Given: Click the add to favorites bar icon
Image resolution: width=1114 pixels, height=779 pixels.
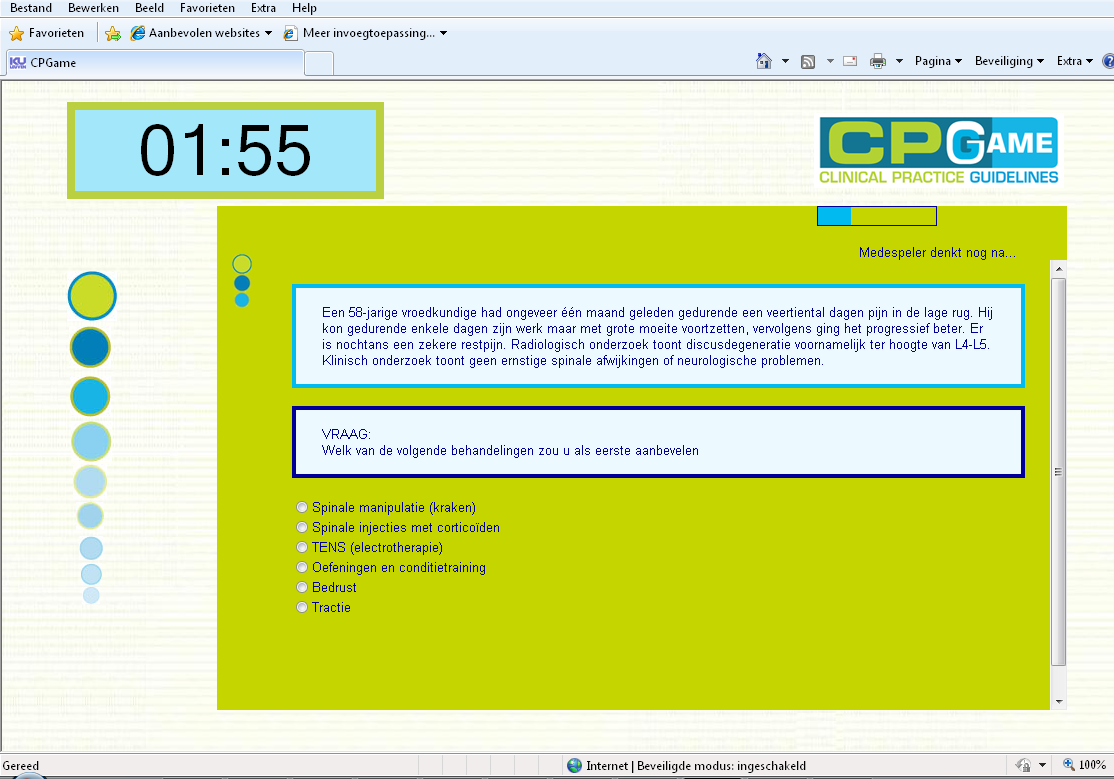Looking at the screenshot, I should (x=113, y=33).
